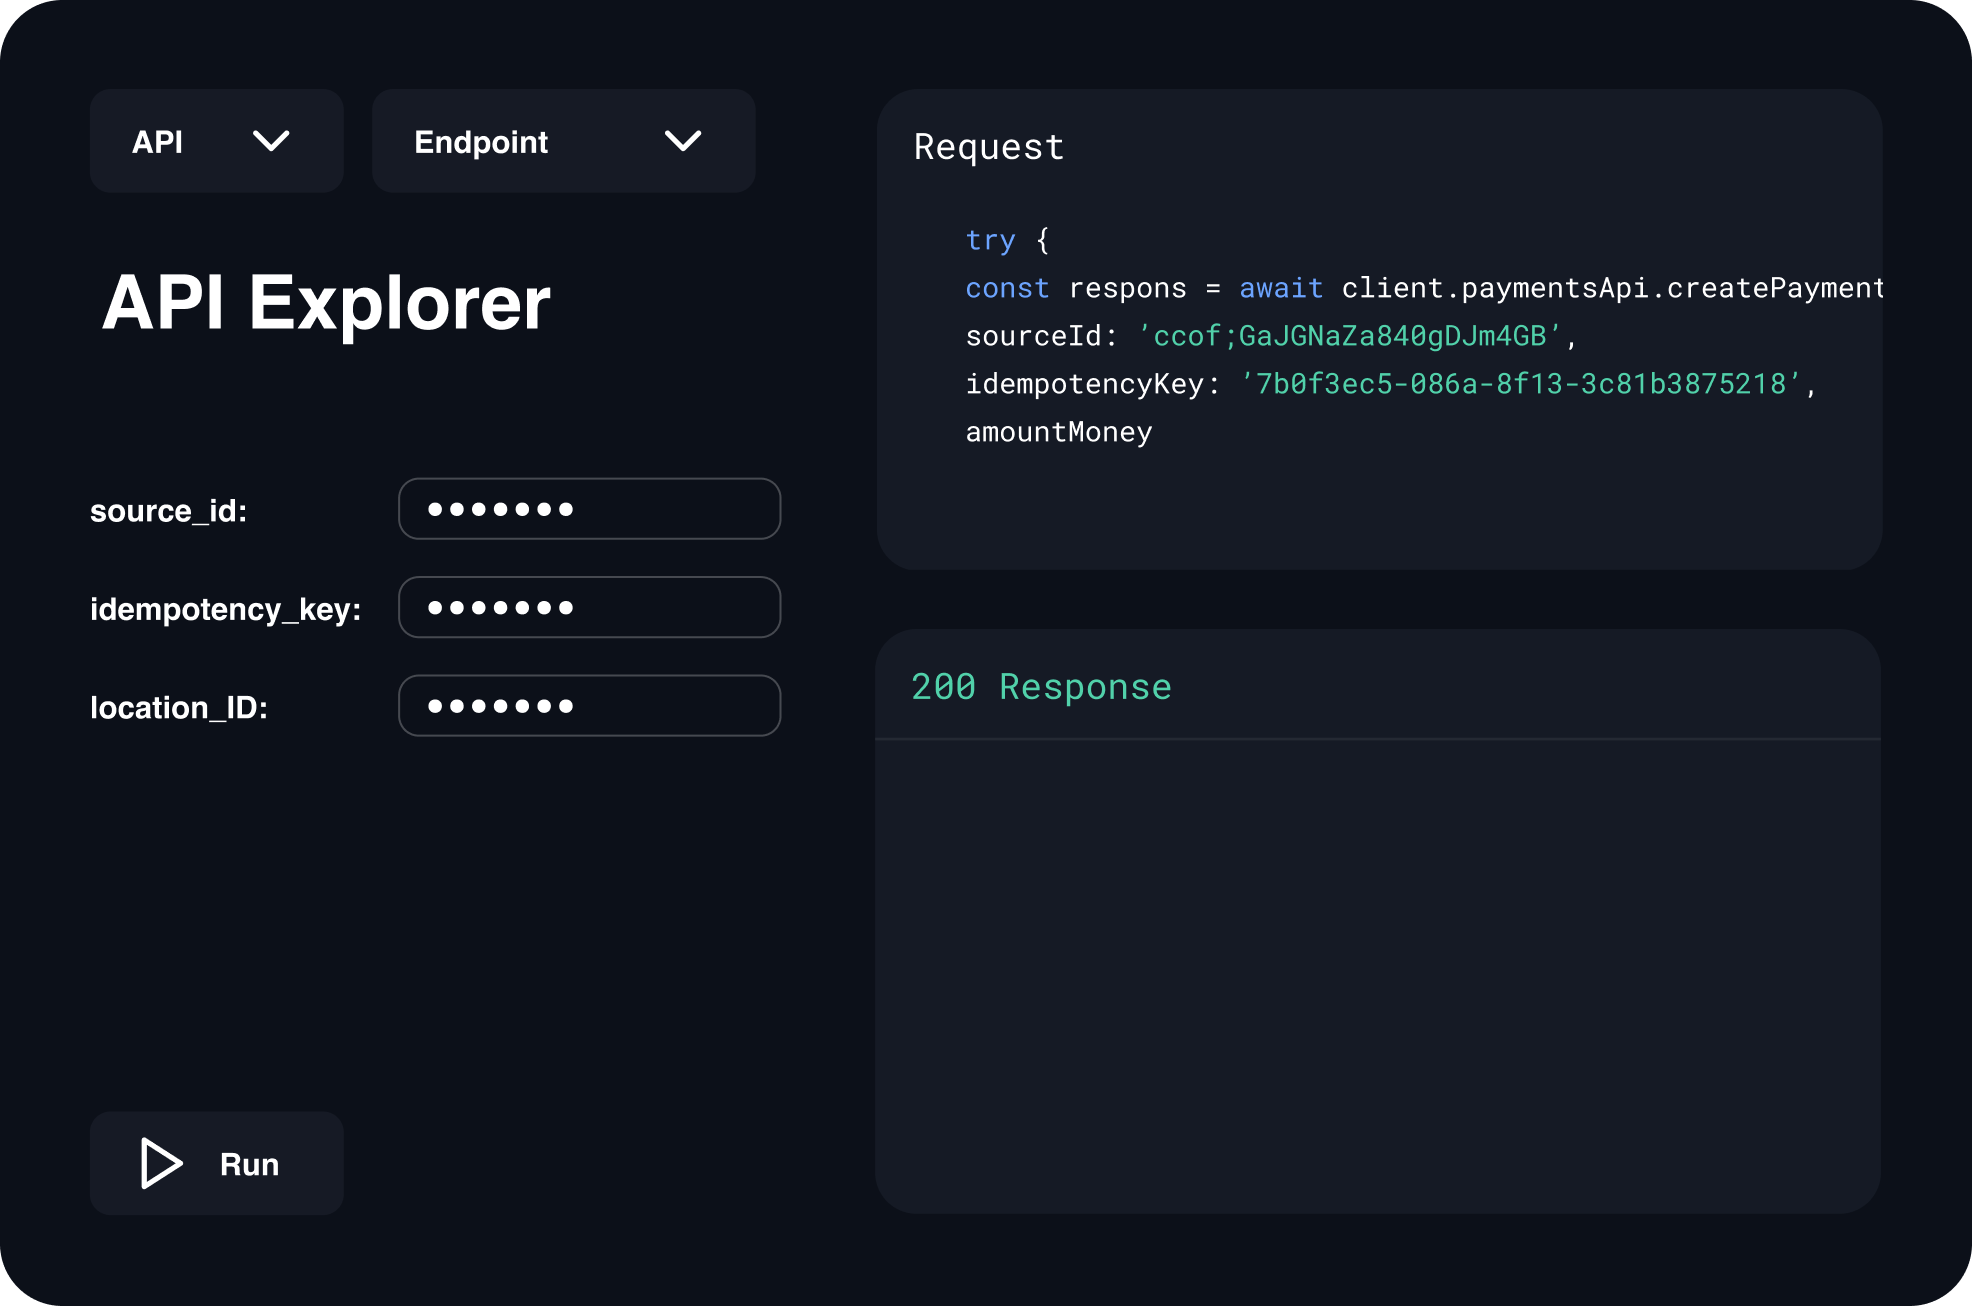Select the Run triangle playback icon
Image resolution: width=1972 pixels, height=1306 pixels.
pyautogui.click(x=161, y=1163)
